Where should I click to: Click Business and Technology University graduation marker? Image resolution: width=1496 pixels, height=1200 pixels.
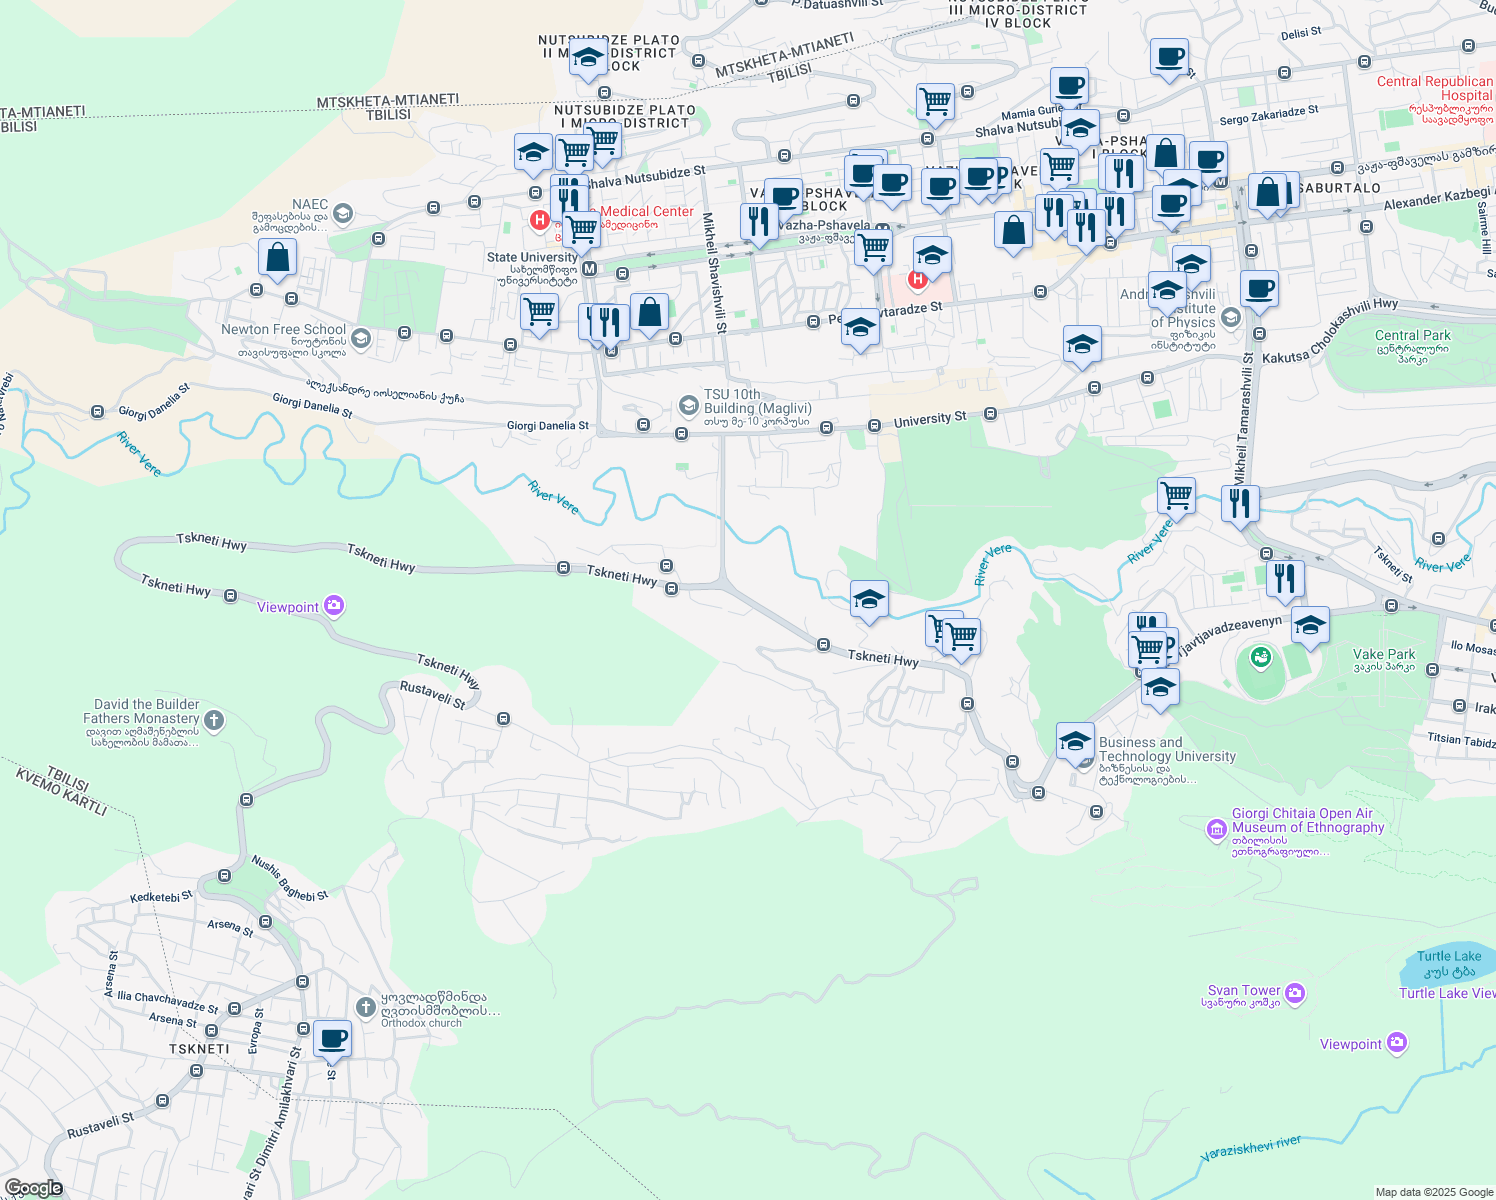coord(1075,742)
